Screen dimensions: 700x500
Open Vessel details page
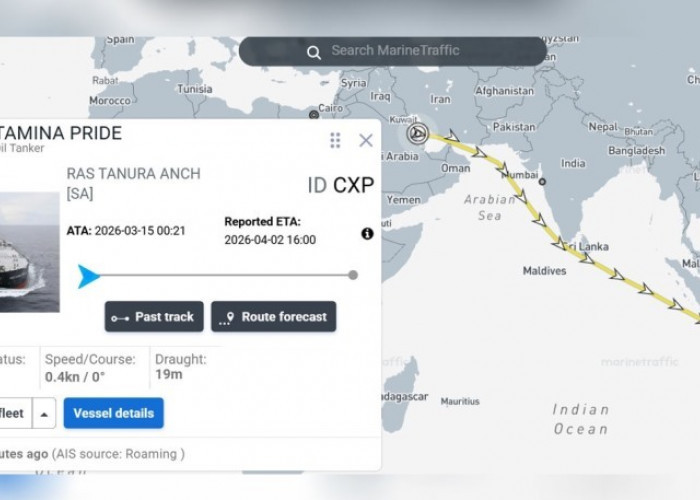coord(113,412)
